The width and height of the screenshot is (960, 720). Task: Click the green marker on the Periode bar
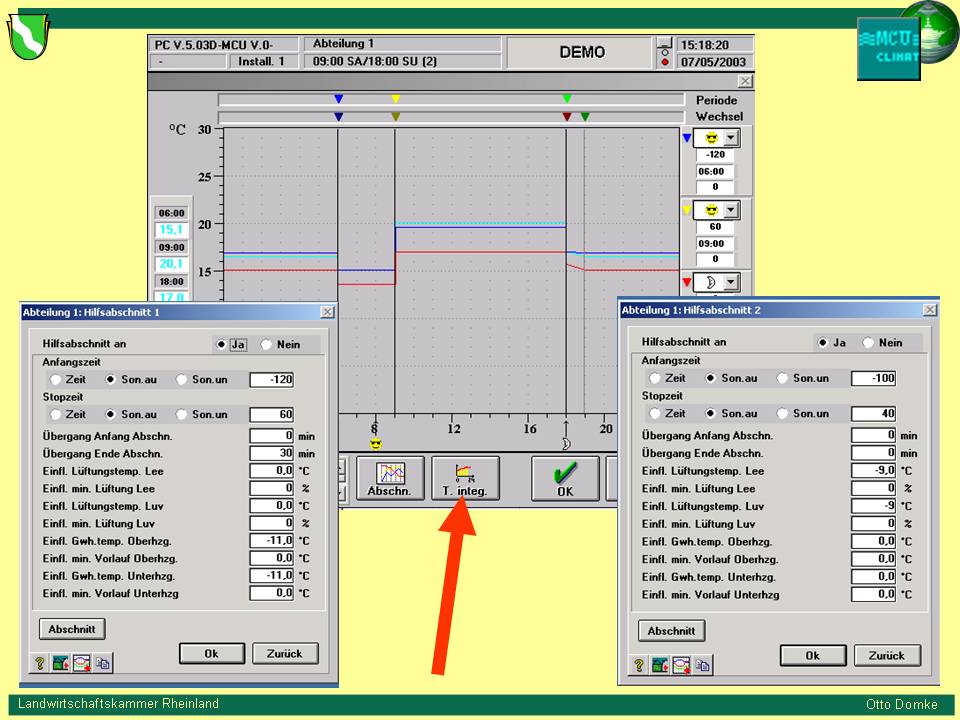point(567,99)
